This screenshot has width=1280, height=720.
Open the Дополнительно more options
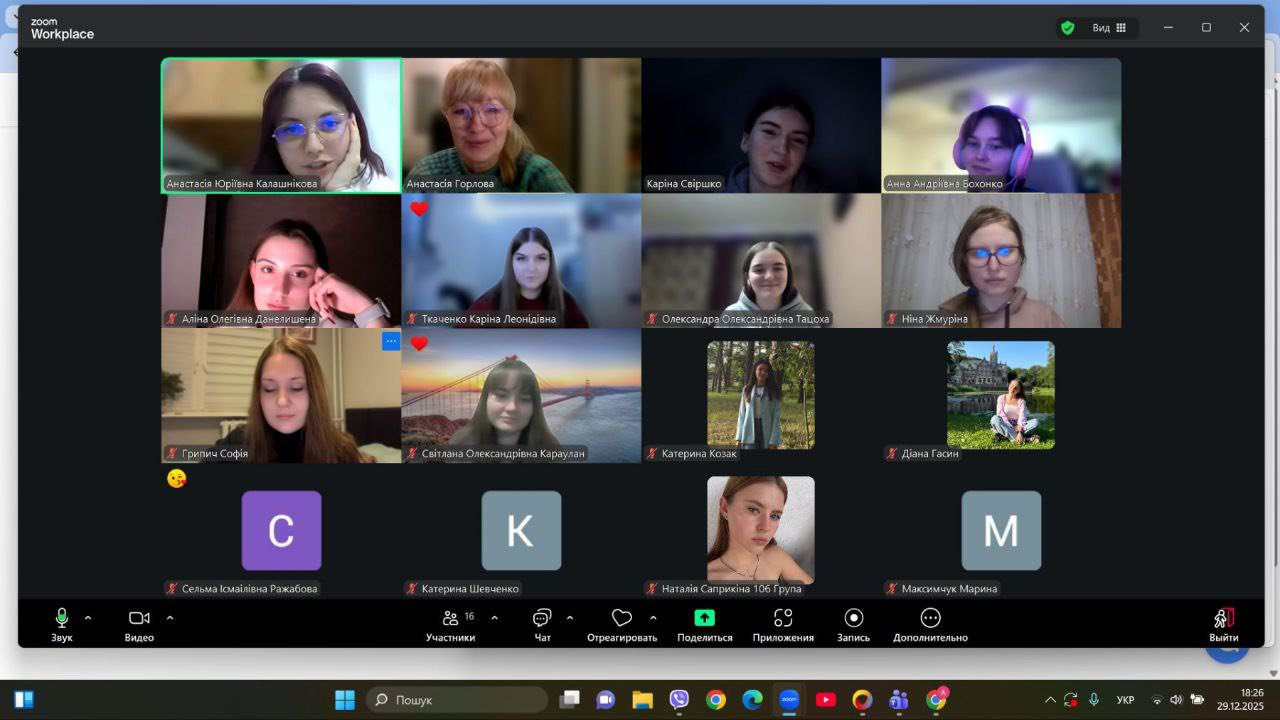pyautogui.click(x=930, y=625)
